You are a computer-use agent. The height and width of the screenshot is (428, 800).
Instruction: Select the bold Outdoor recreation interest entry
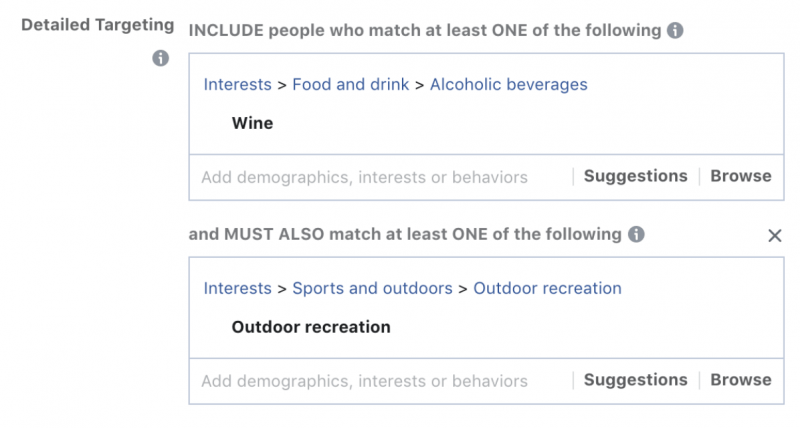pyautogui.click(x=311, y=327)
